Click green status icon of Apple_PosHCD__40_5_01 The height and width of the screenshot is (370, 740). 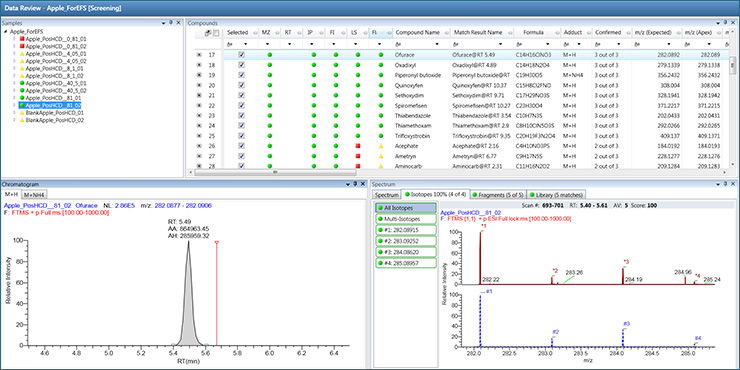22,83
